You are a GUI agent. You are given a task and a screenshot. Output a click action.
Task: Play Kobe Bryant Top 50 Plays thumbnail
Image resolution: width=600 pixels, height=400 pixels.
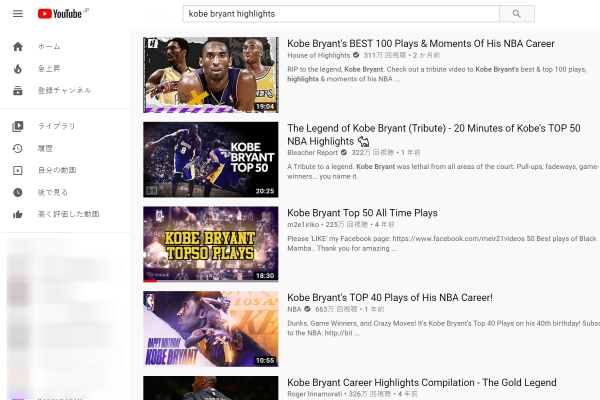pyautogui.click(x=211, y=244)
